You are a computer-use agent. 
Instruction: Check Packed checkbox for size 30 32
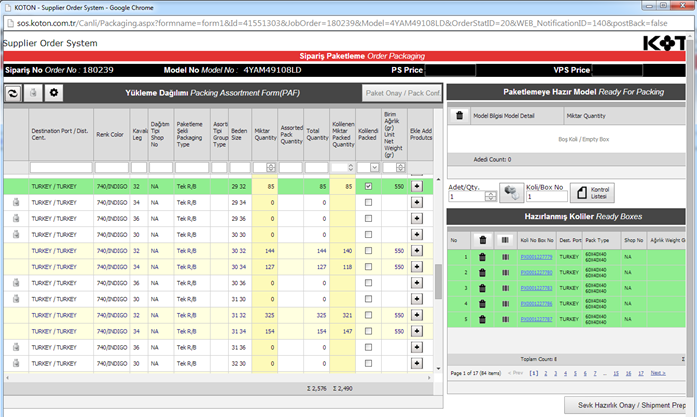pyautogui.click(x=368, y=251)
